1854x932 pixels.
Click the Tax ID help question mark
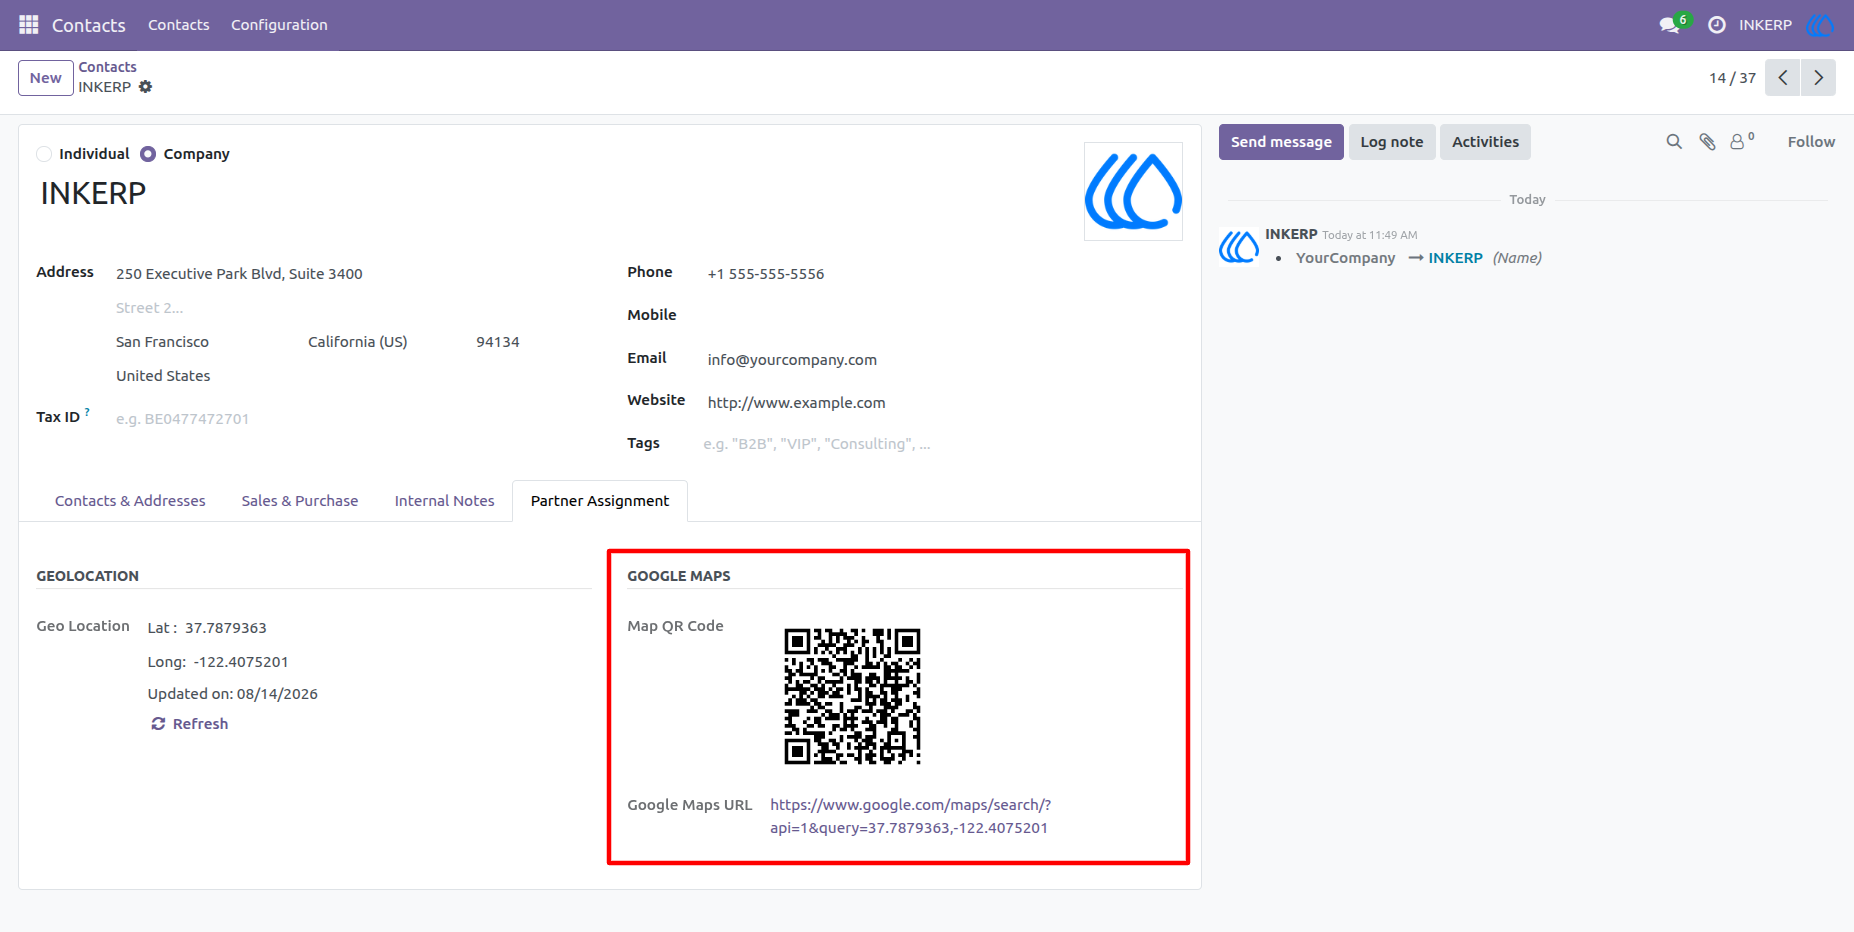(x=87, y=411)
